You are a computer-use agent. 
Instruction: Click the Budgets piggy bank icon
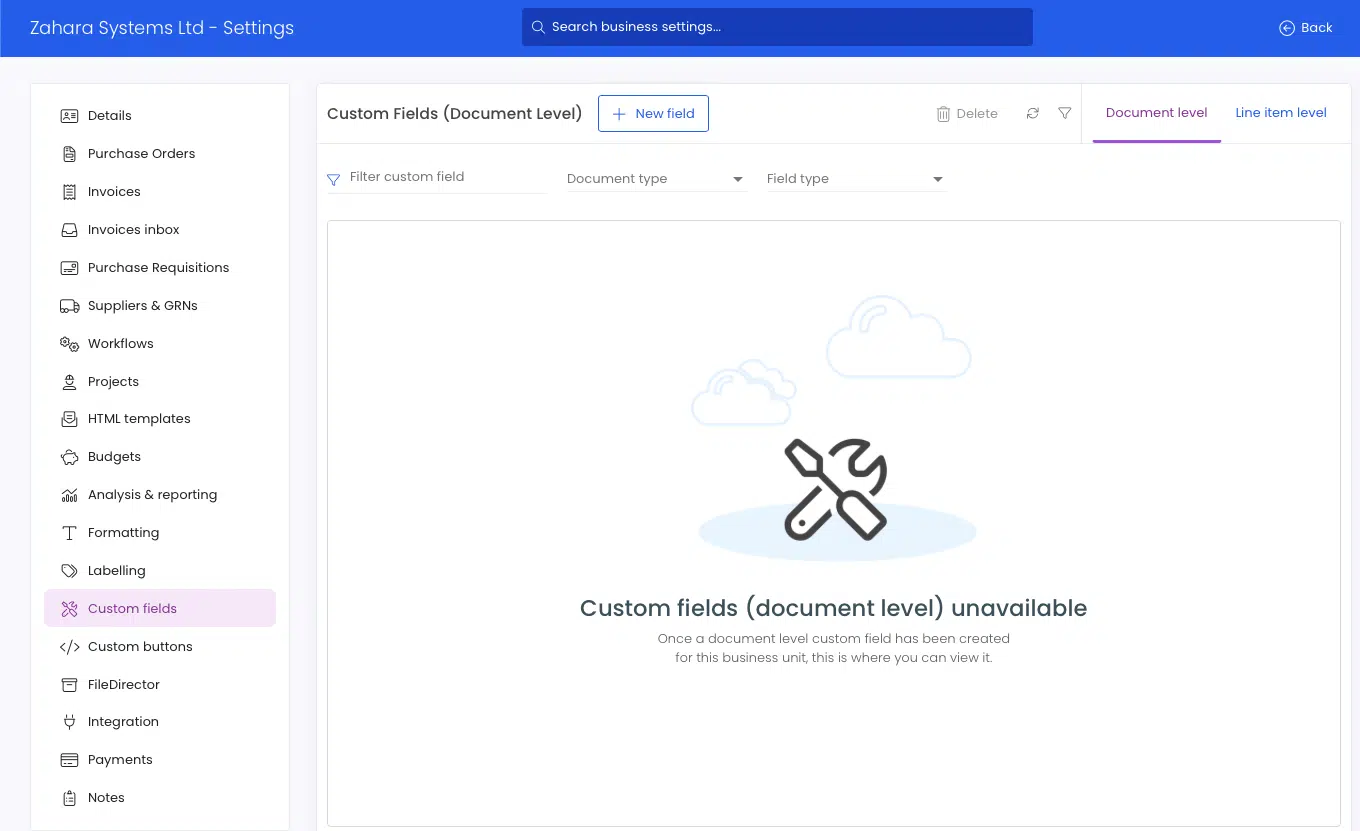[x=69, y=457]
